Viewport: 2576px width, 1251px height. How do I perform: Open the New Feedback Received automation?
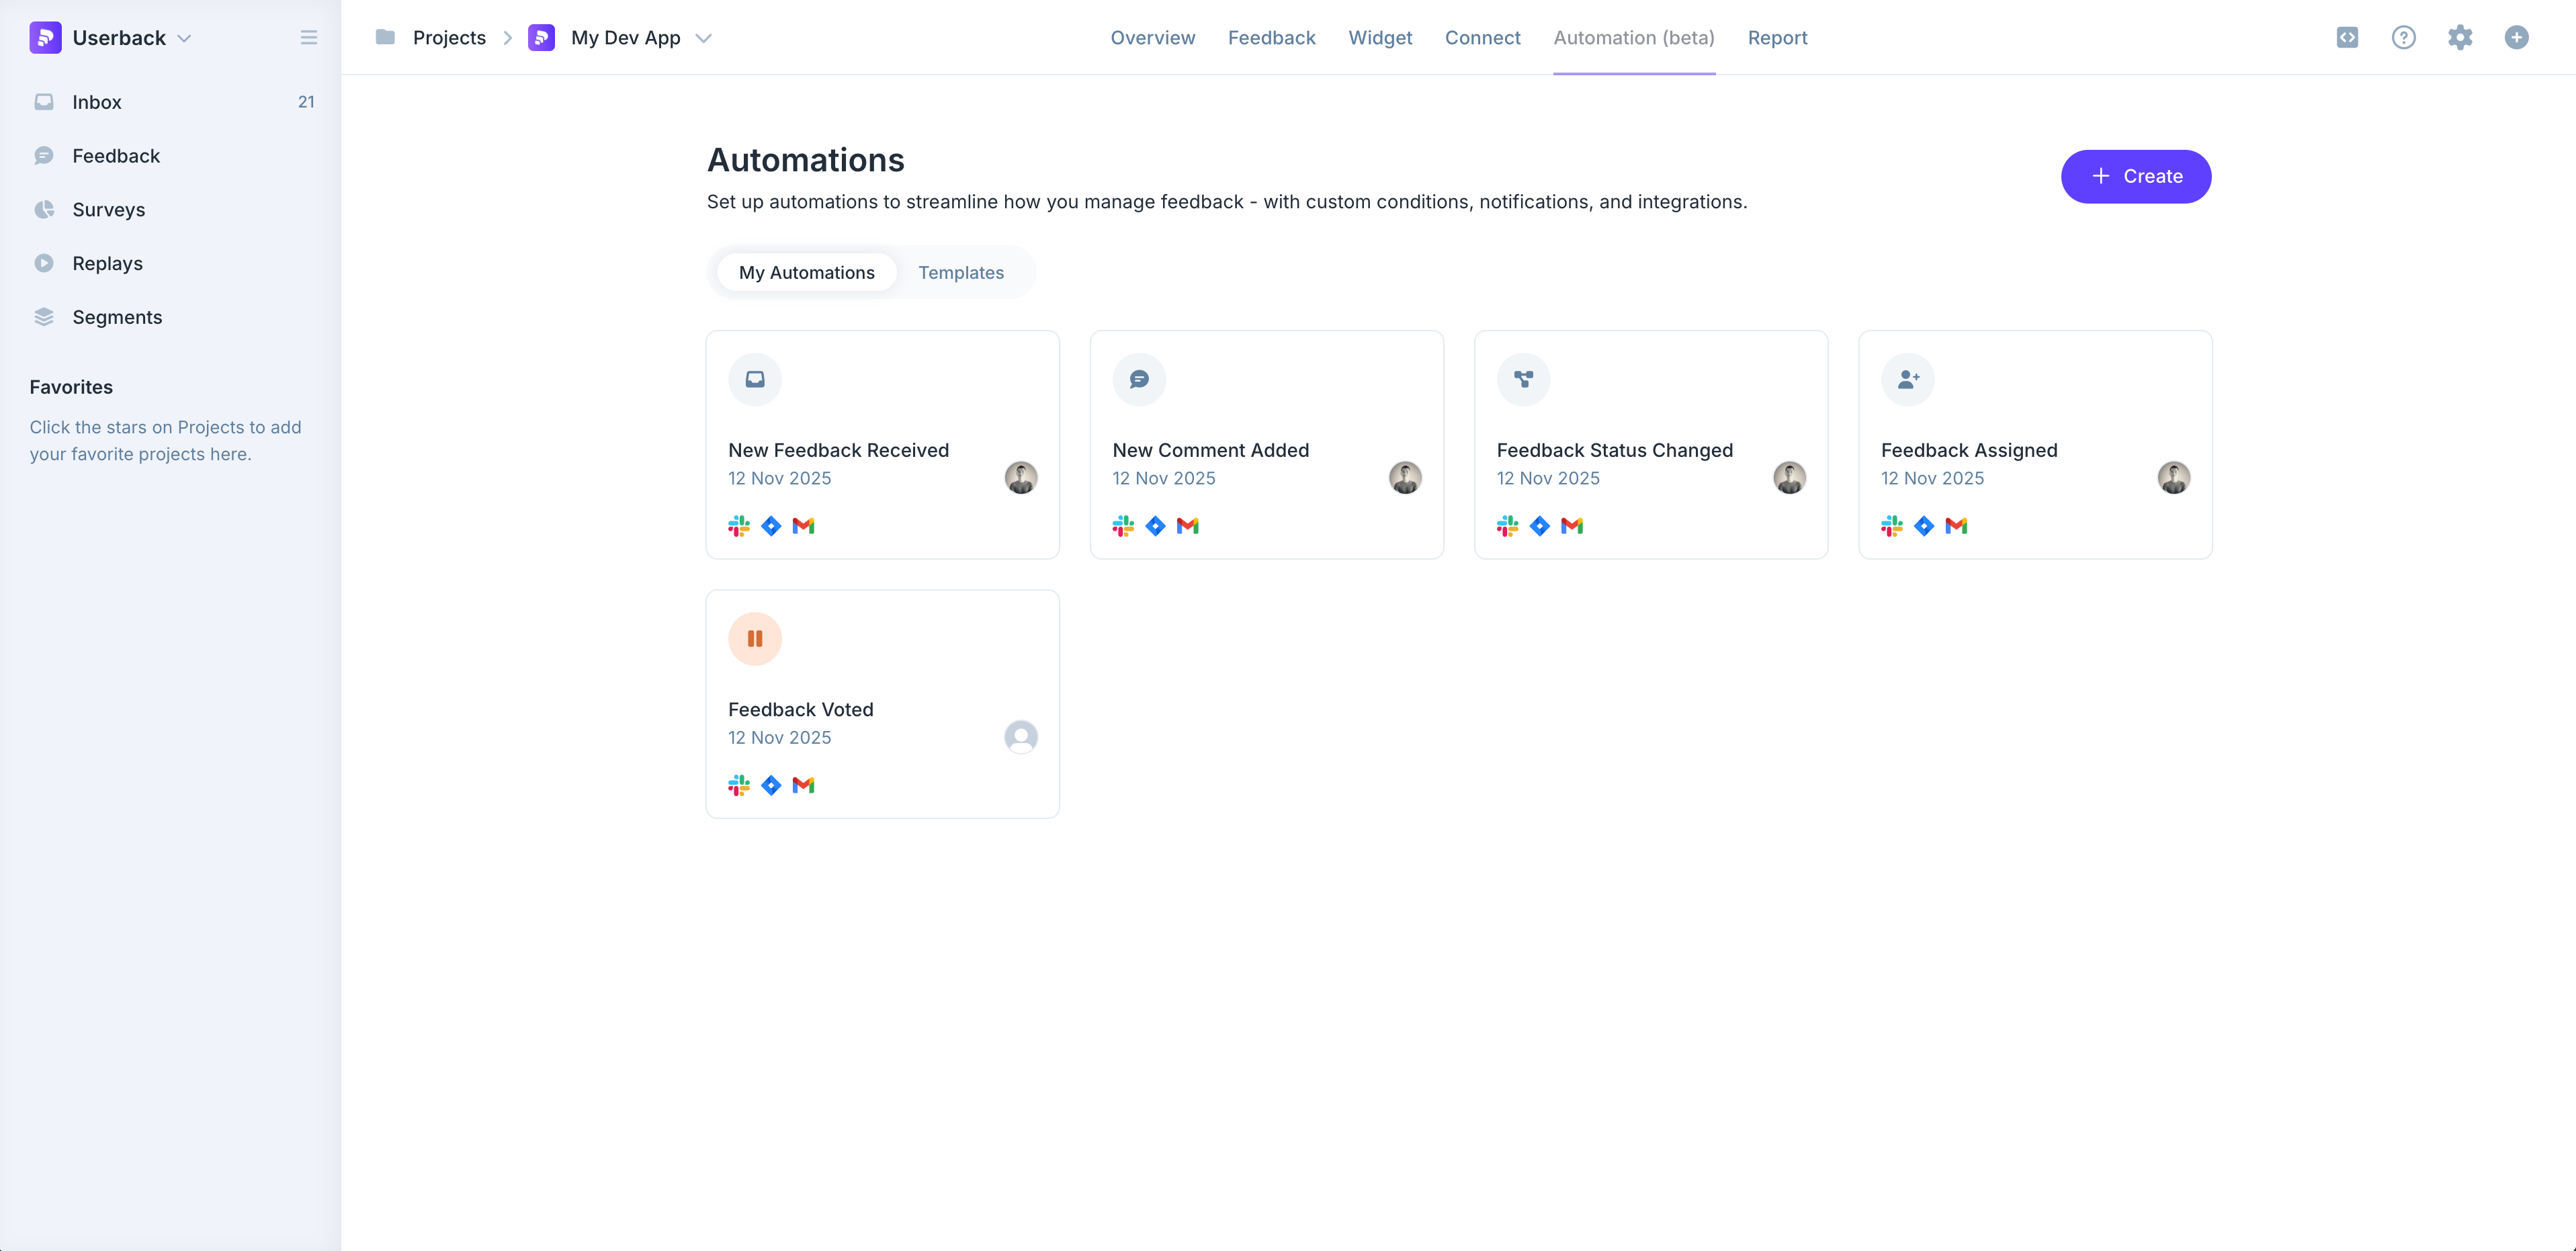882,445
